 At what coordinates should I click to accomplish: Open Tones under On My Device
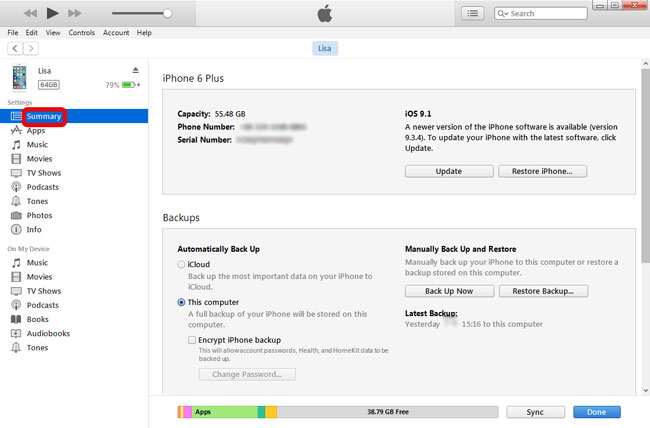(37, 348)
